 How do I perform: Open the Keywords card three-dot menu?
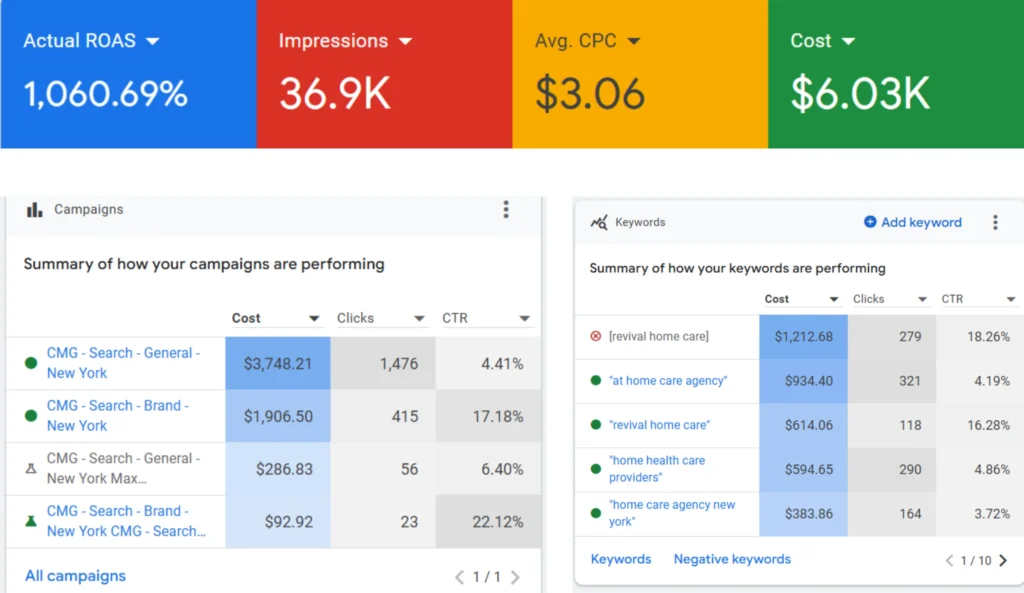995,222
